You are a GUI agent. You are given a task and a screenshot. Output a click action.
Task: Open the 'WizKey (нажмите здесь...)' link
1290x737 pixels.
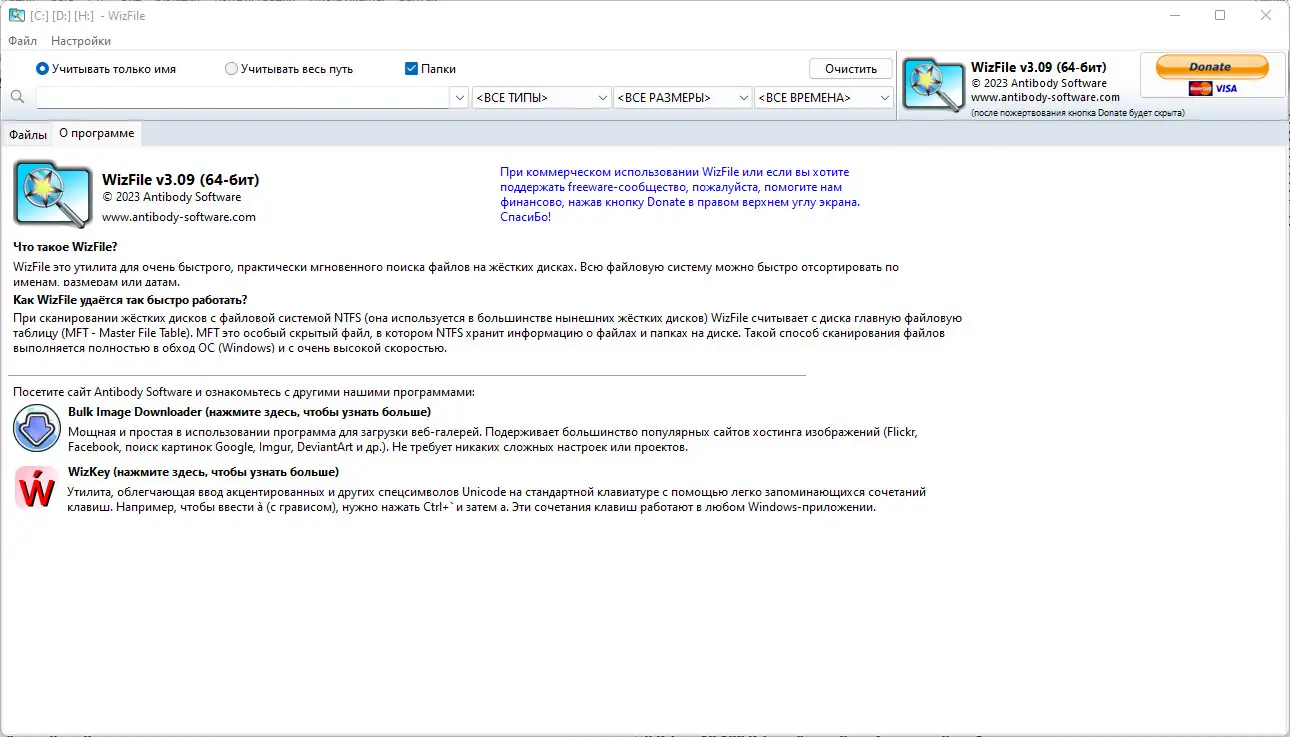tap(204, 472)
